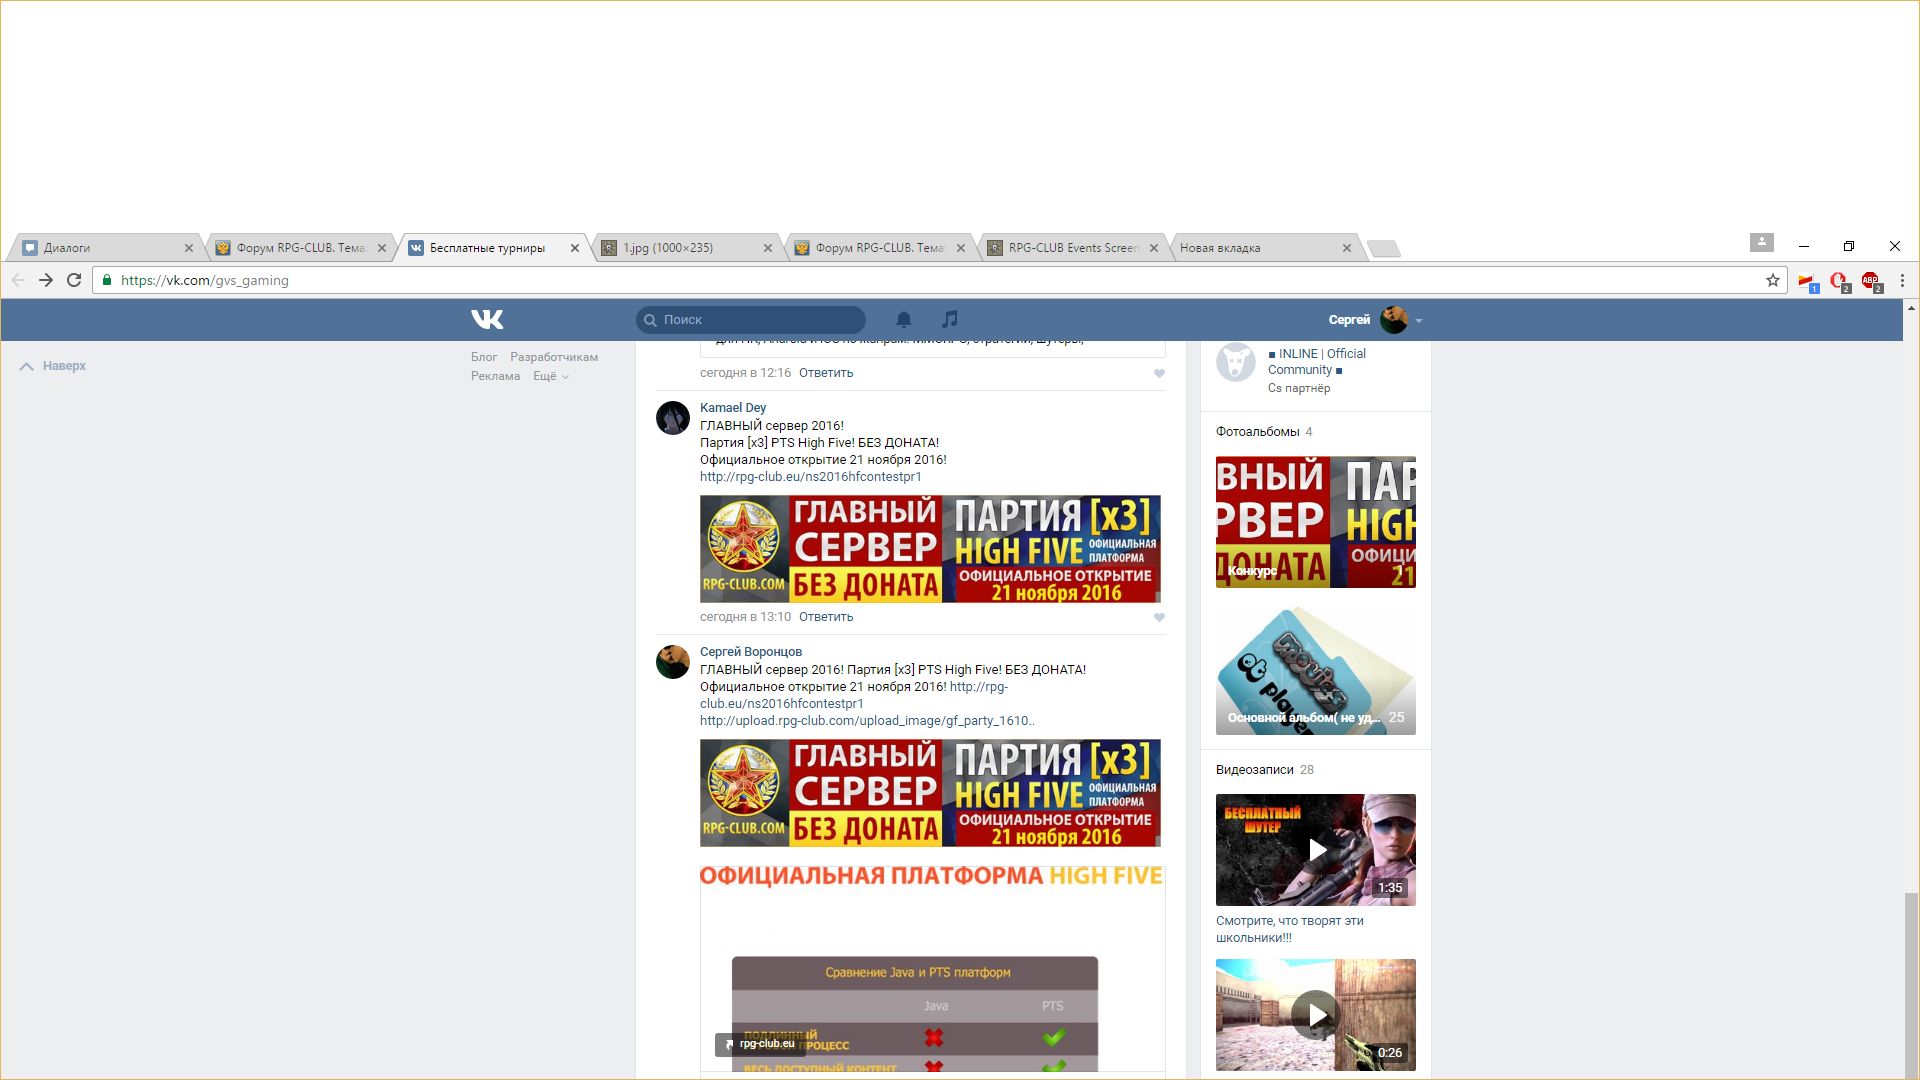Open Сергей Воронцов profile link
This screenshot has height=1080, width=1920.
click(x=750, y=651)
